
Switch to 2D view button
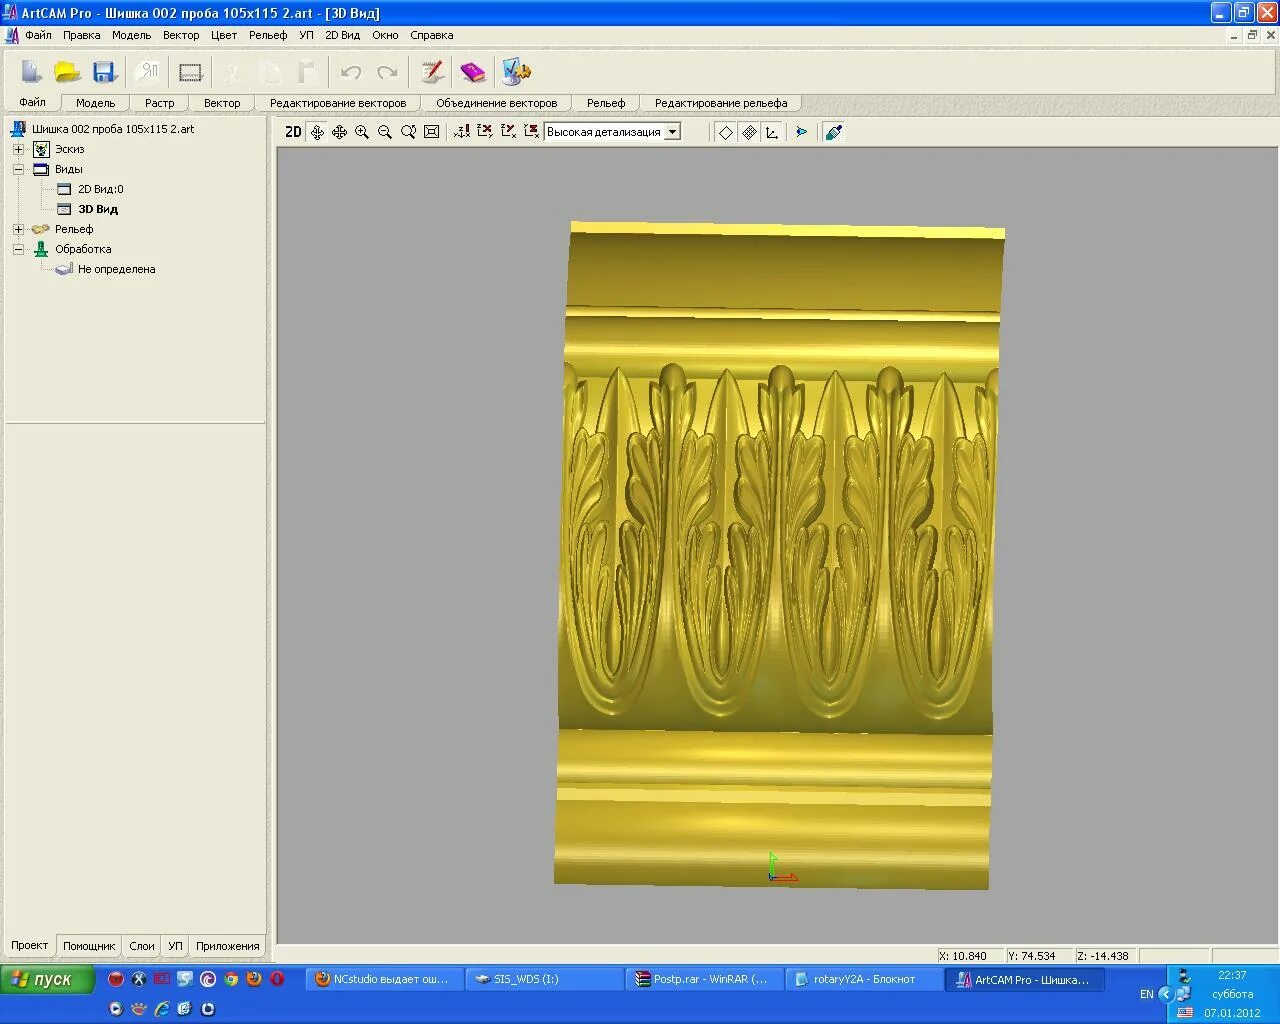click(293, 132)
